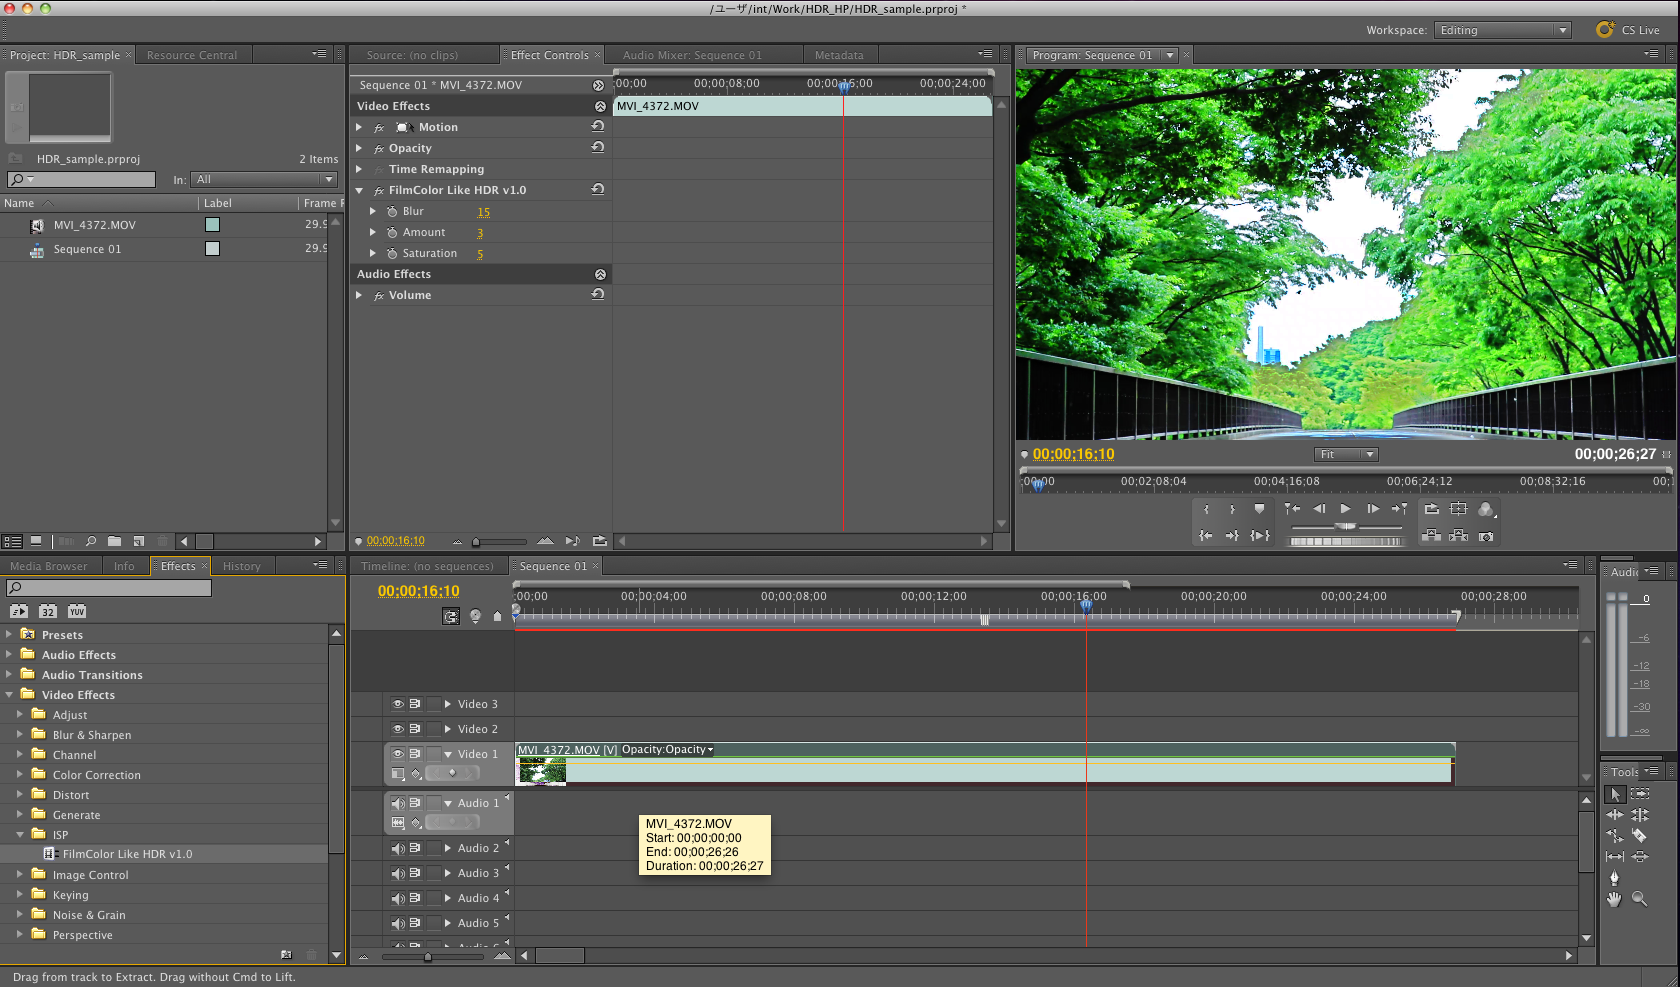
Task: Step back one frame in Program monitor
Action: pyautogui.click(x=1319, y=509)
